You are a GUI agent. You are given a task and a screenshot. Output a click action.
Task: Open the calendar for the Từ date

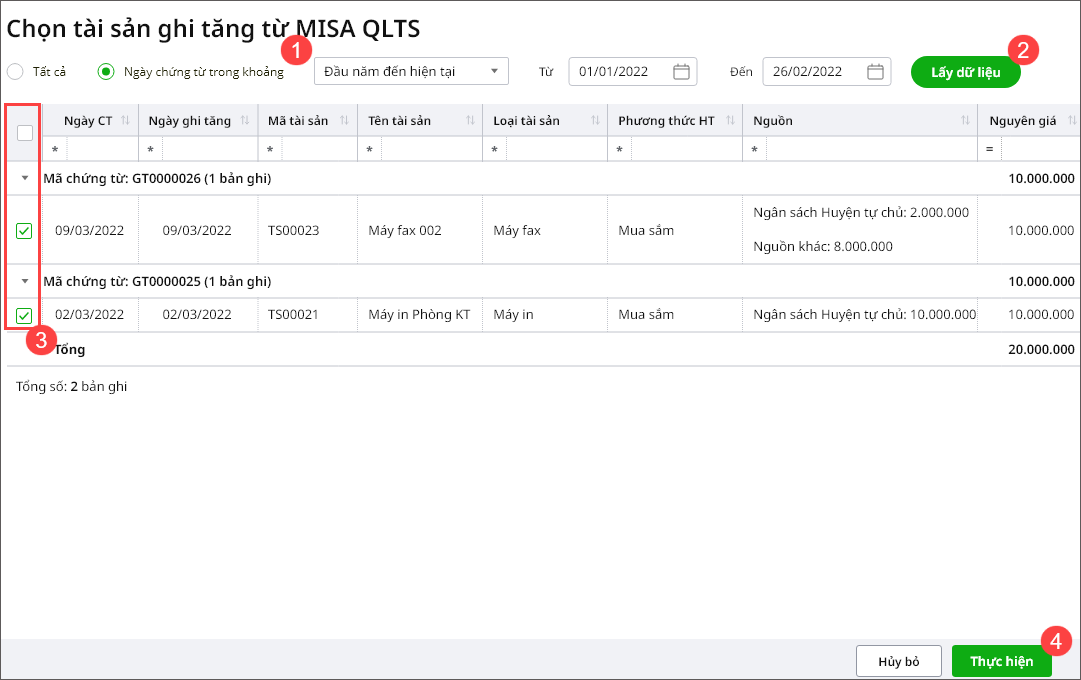[x=681, y=72]
